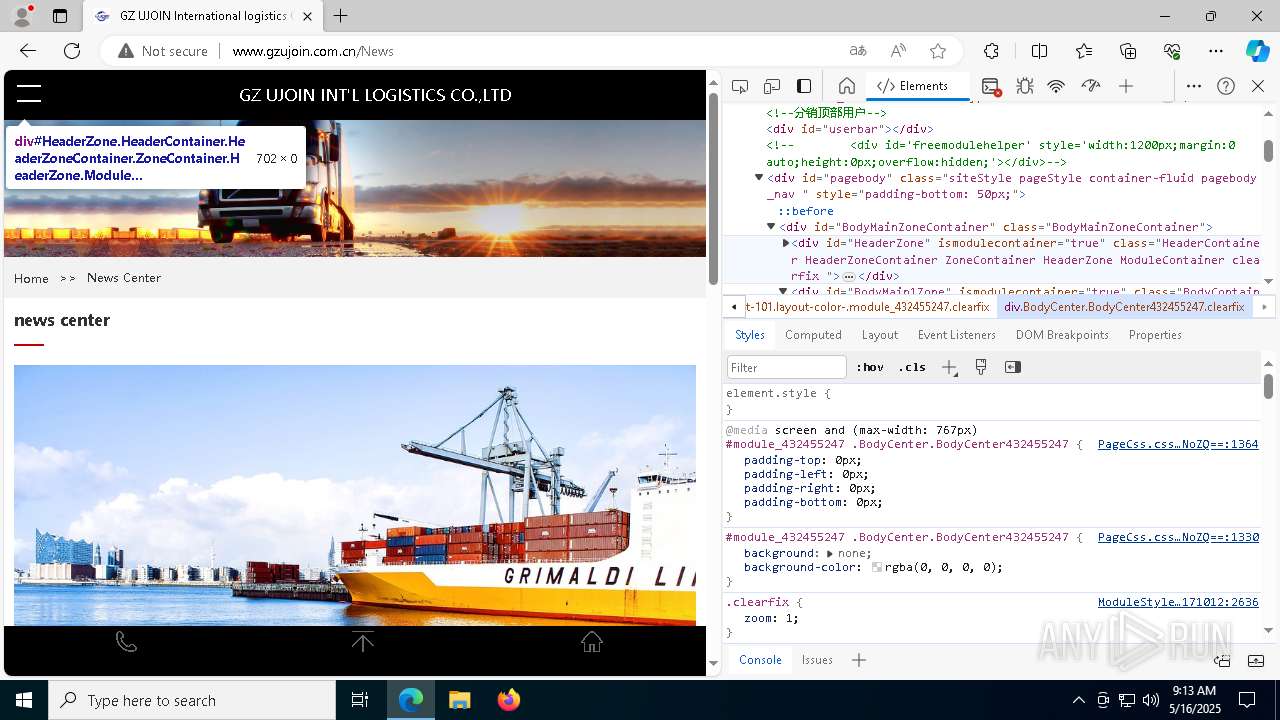Toggle rendering emulations paintbrush icon
Screen dimensions: 1280x720
[x=981, y=367]
